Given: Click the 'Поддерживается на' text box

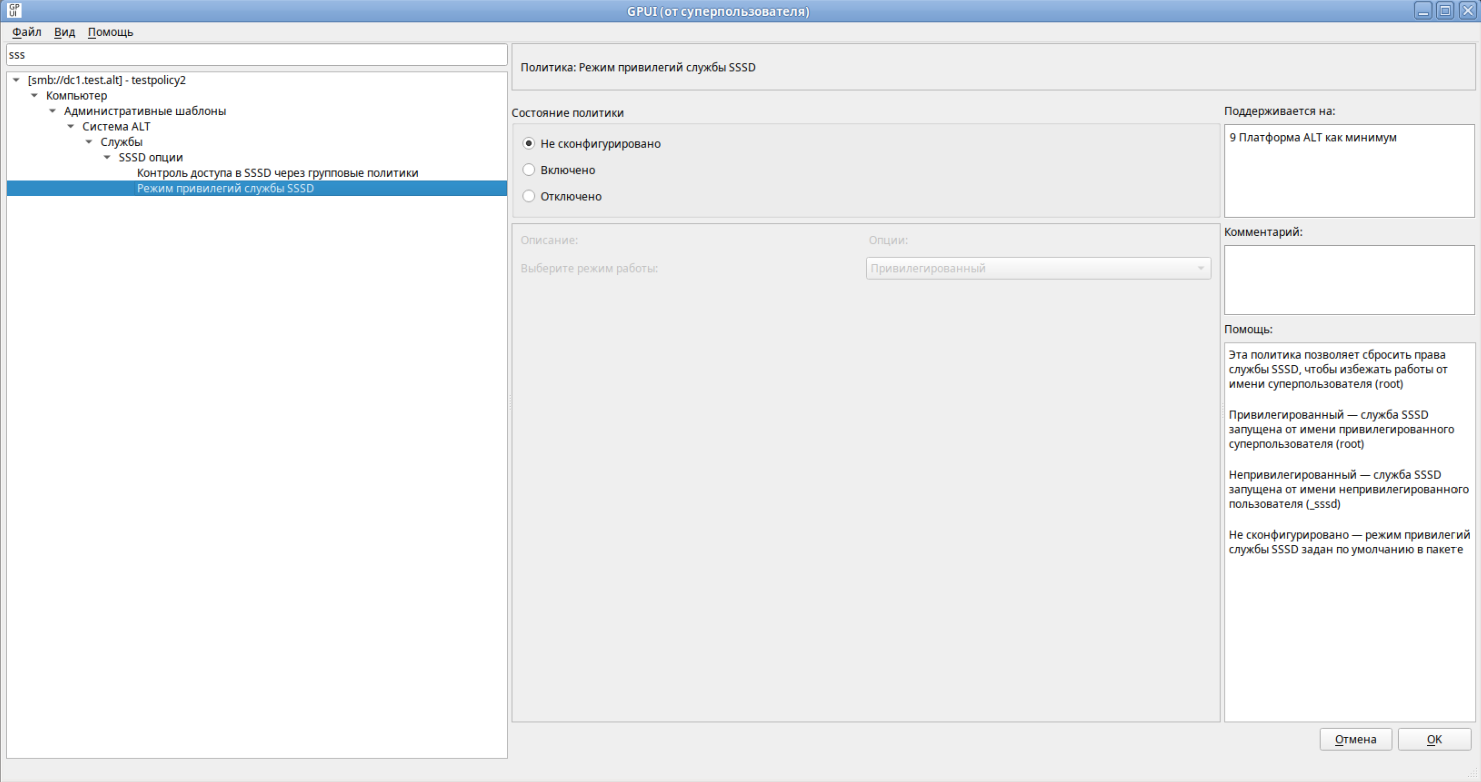Looking at the screenshot, I should point(1349,171).
